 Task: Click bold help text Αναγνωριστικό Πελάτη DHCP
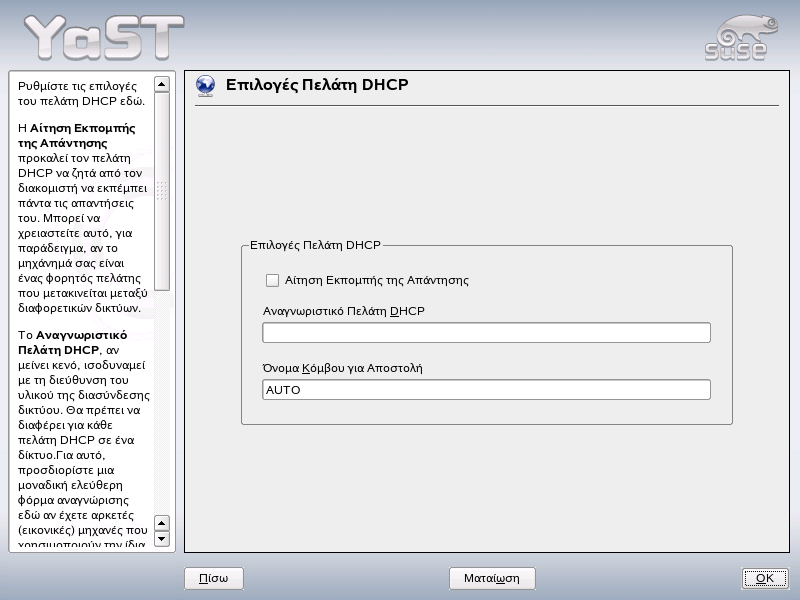click(x=72, y=343)
